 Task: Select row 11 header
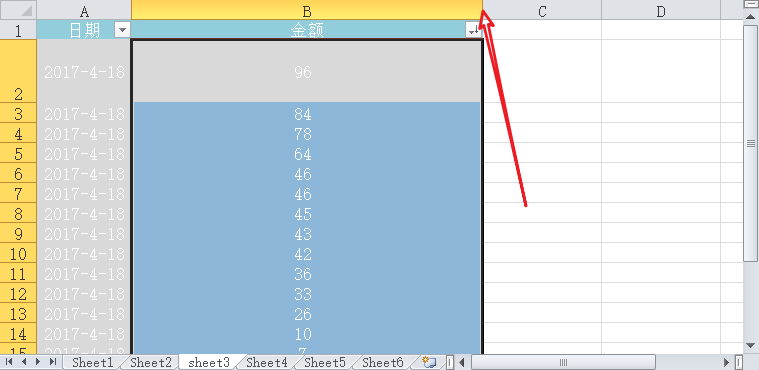pyautogui.click(x=18, y=273)
